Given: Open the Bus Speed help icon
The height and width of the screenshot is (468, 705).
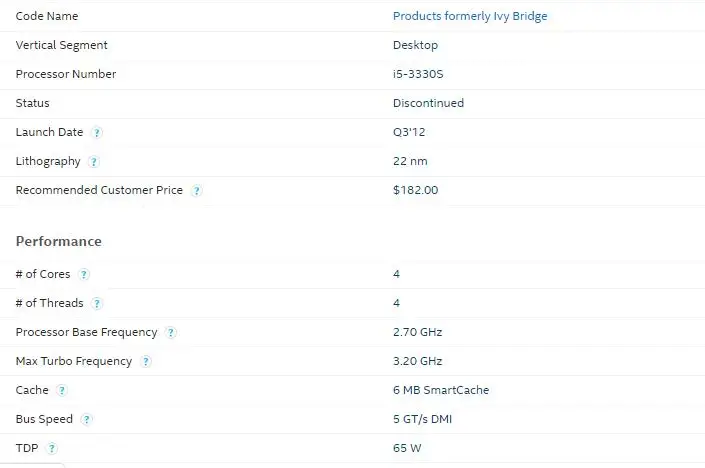Looking at the screenshot, I should tap(86, 419).
